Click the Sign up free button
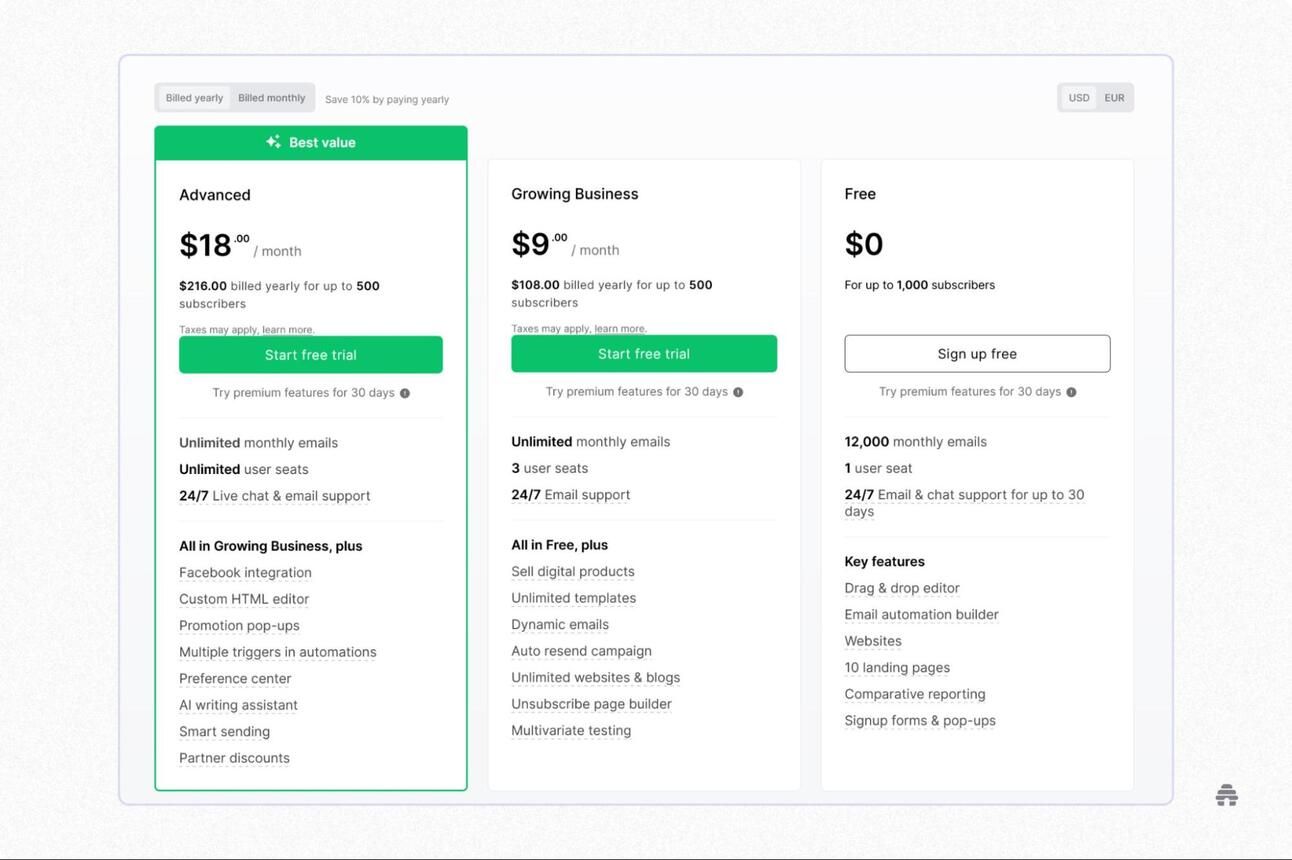Viewport: 1292px width, 860px height. click(977, 354)
